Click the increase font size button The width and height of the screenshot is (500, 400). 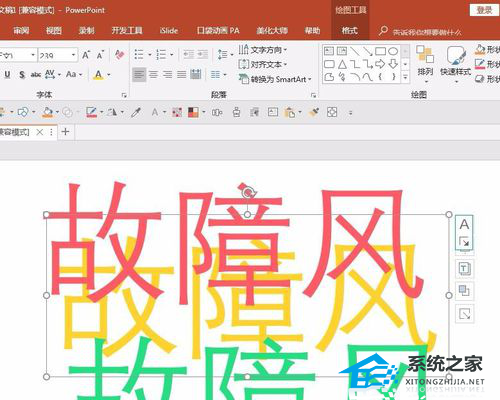(x=86, y=55)
